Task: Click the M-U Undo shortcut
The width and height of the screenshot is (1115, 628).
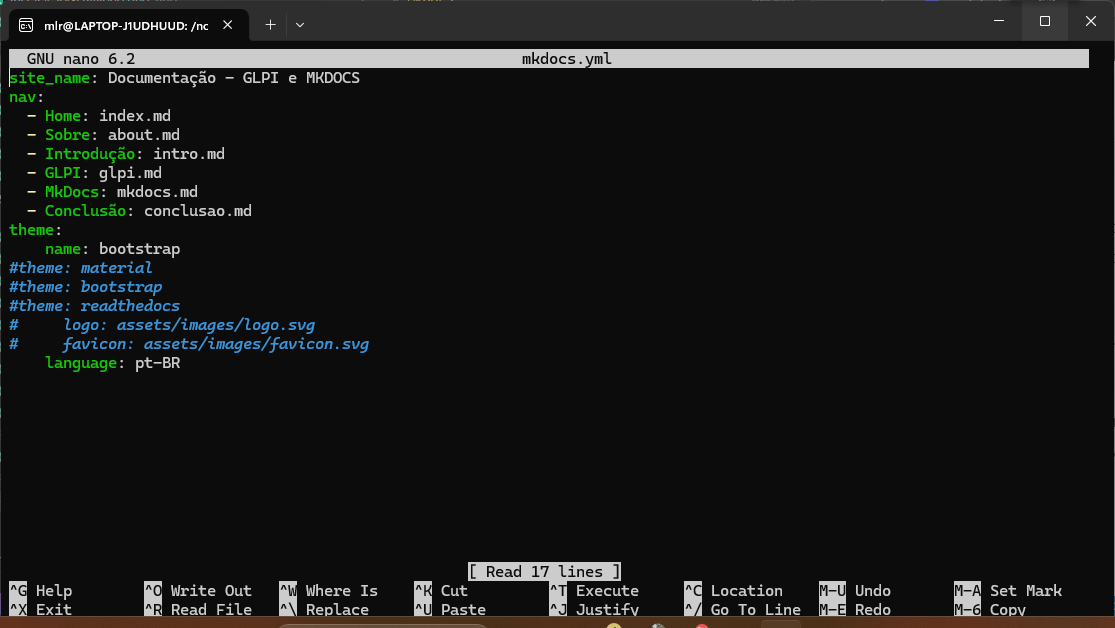Action: (x=855, y=591)
